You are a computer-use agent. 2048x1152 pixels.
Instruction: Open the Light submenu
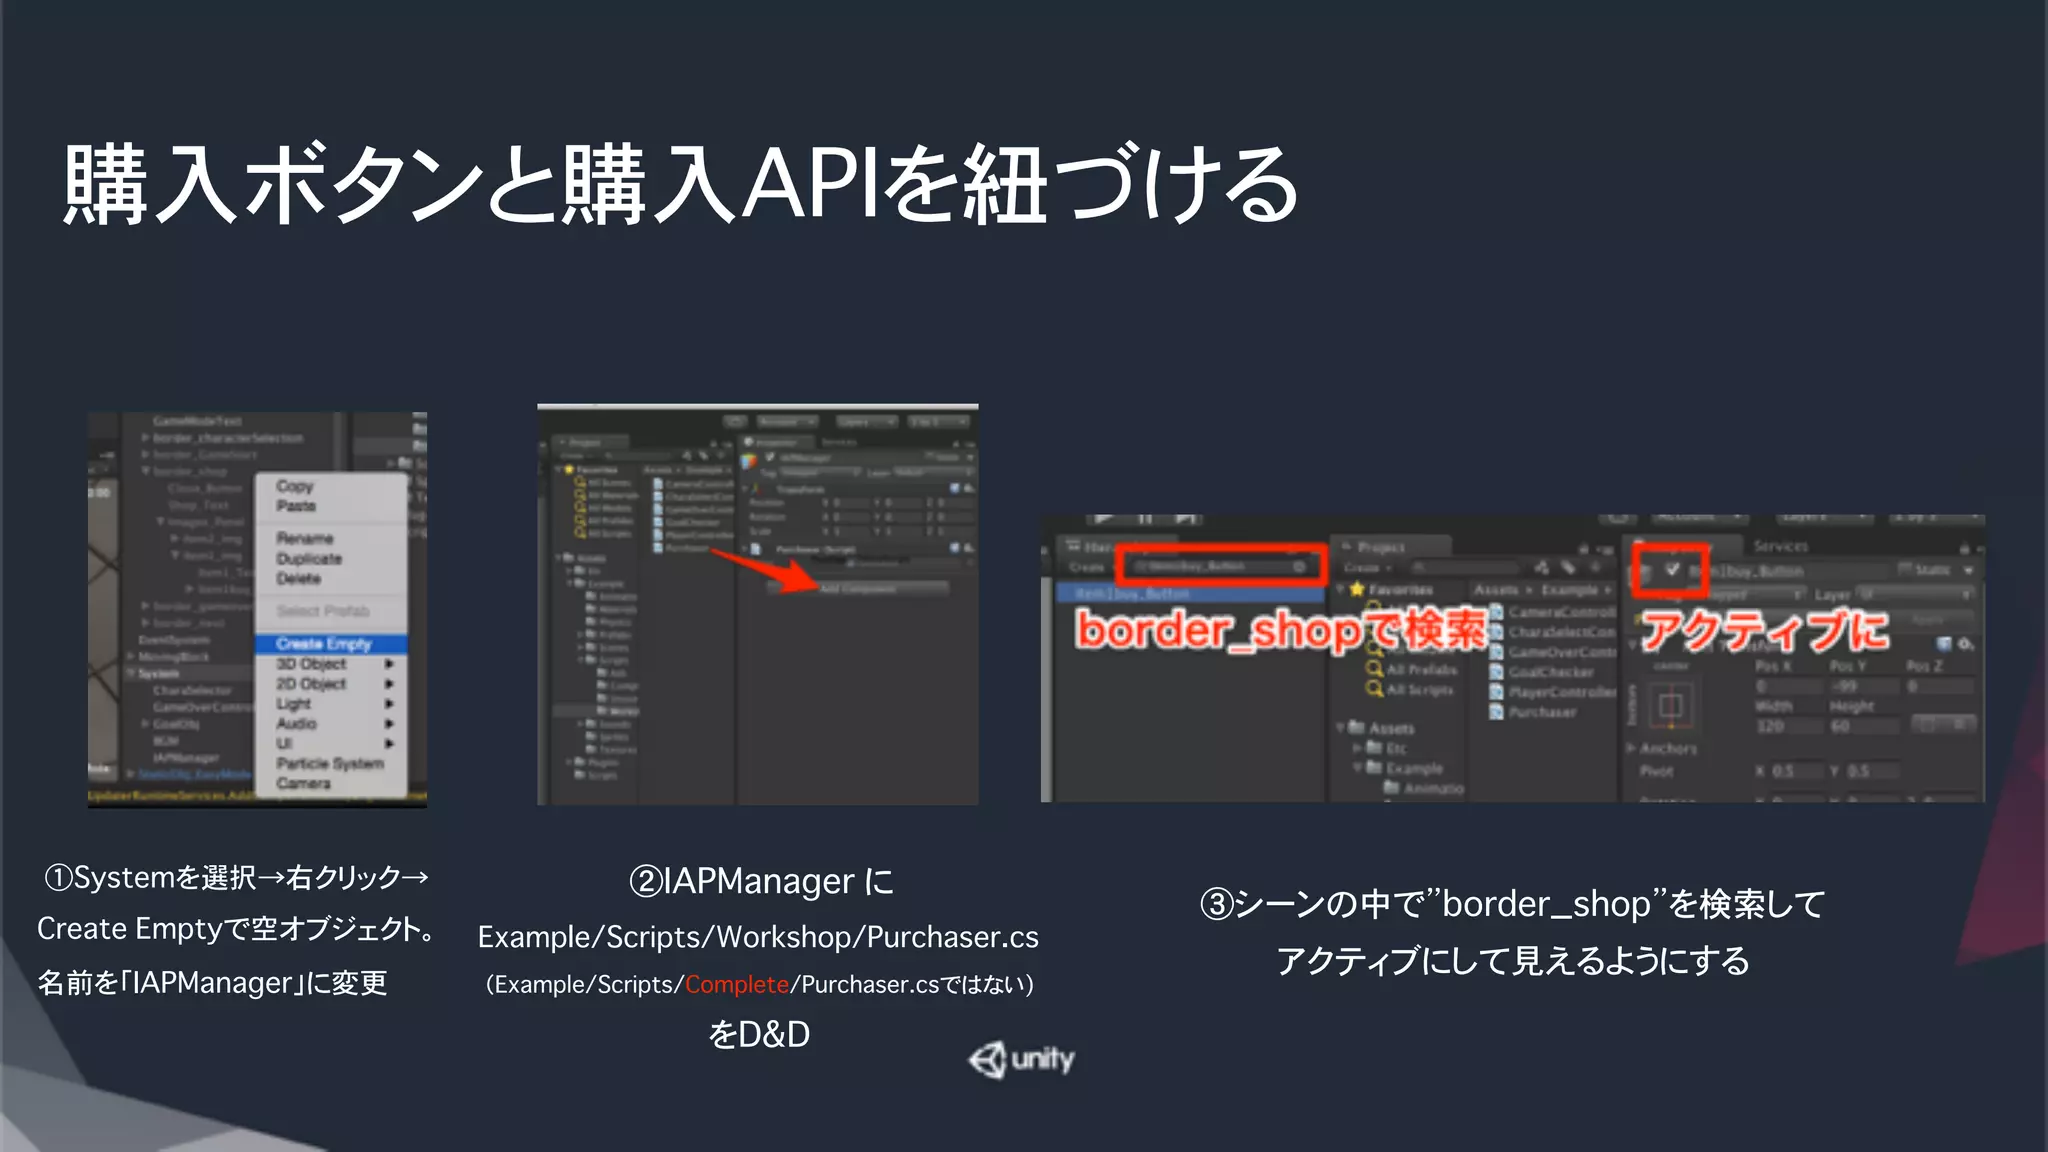click(330, 704)
